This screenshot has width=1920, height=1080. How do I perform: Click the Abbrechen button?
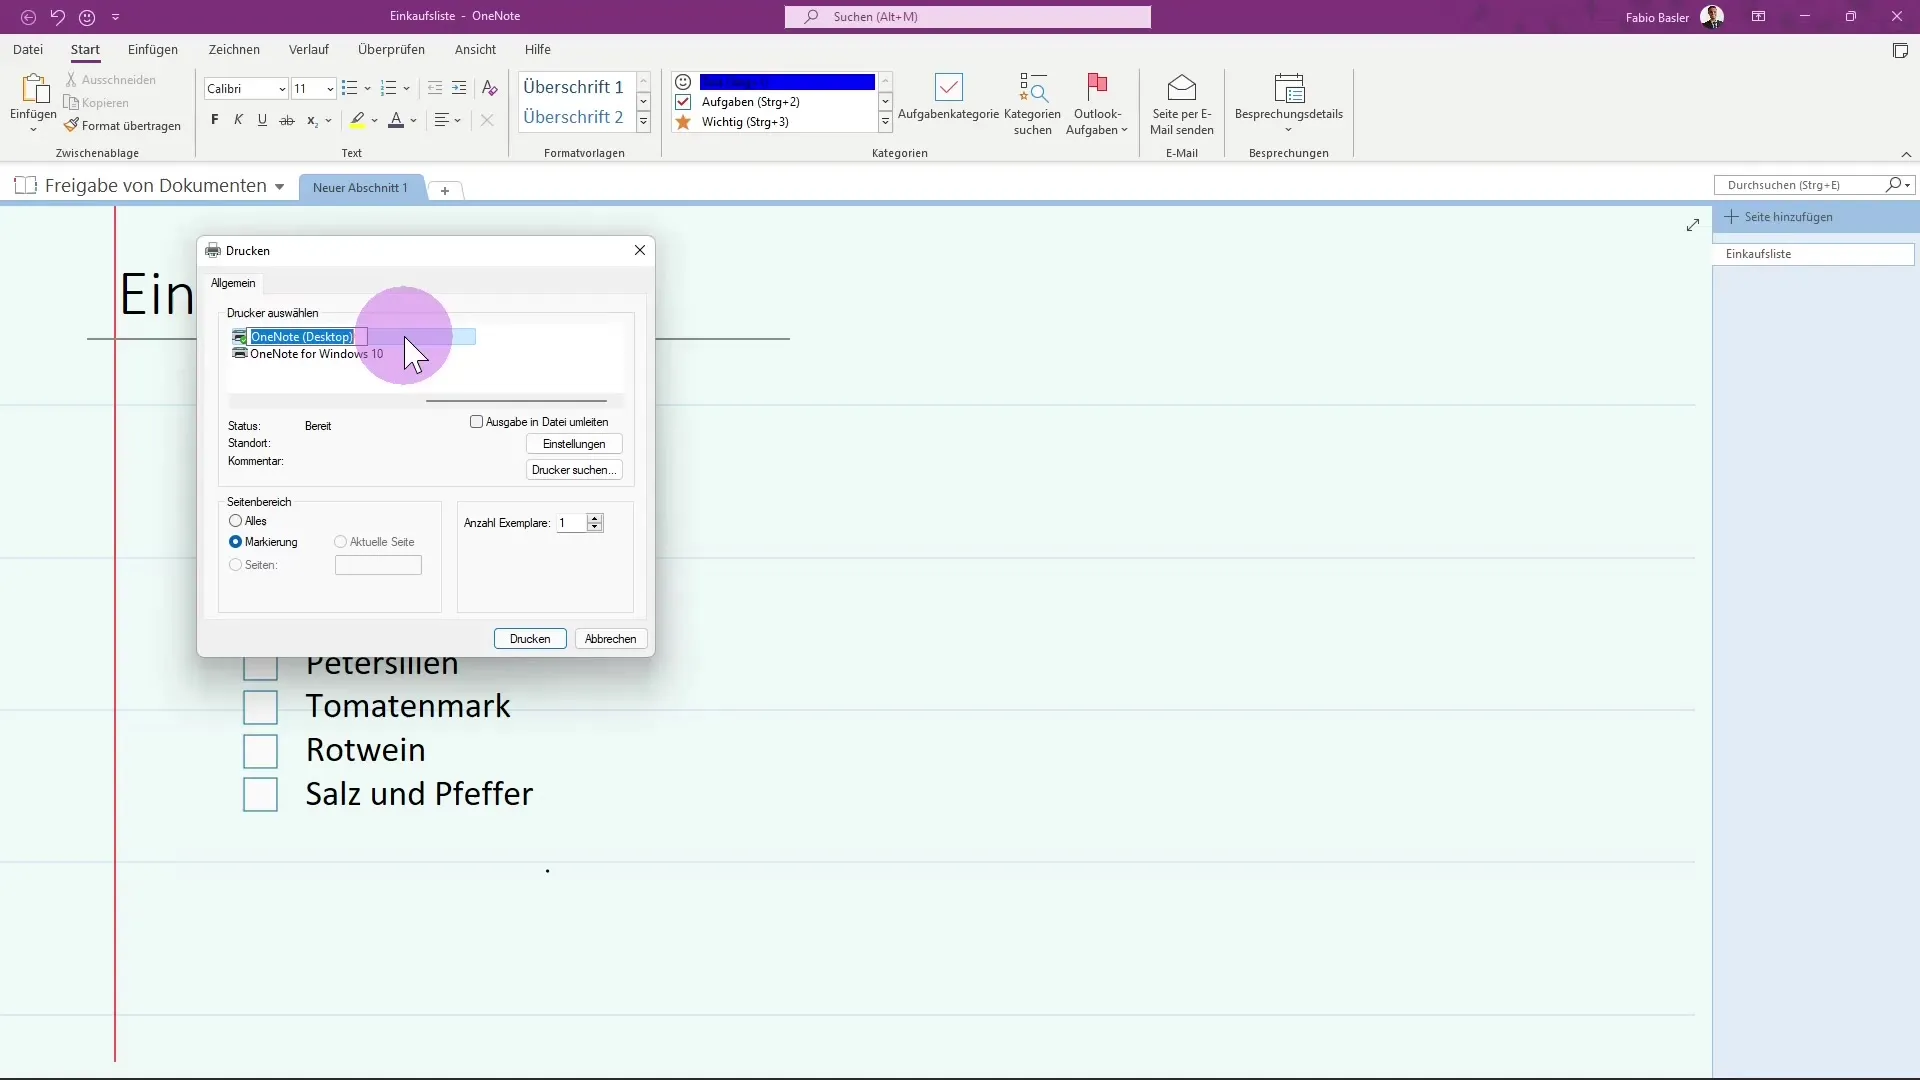point(611,639)
